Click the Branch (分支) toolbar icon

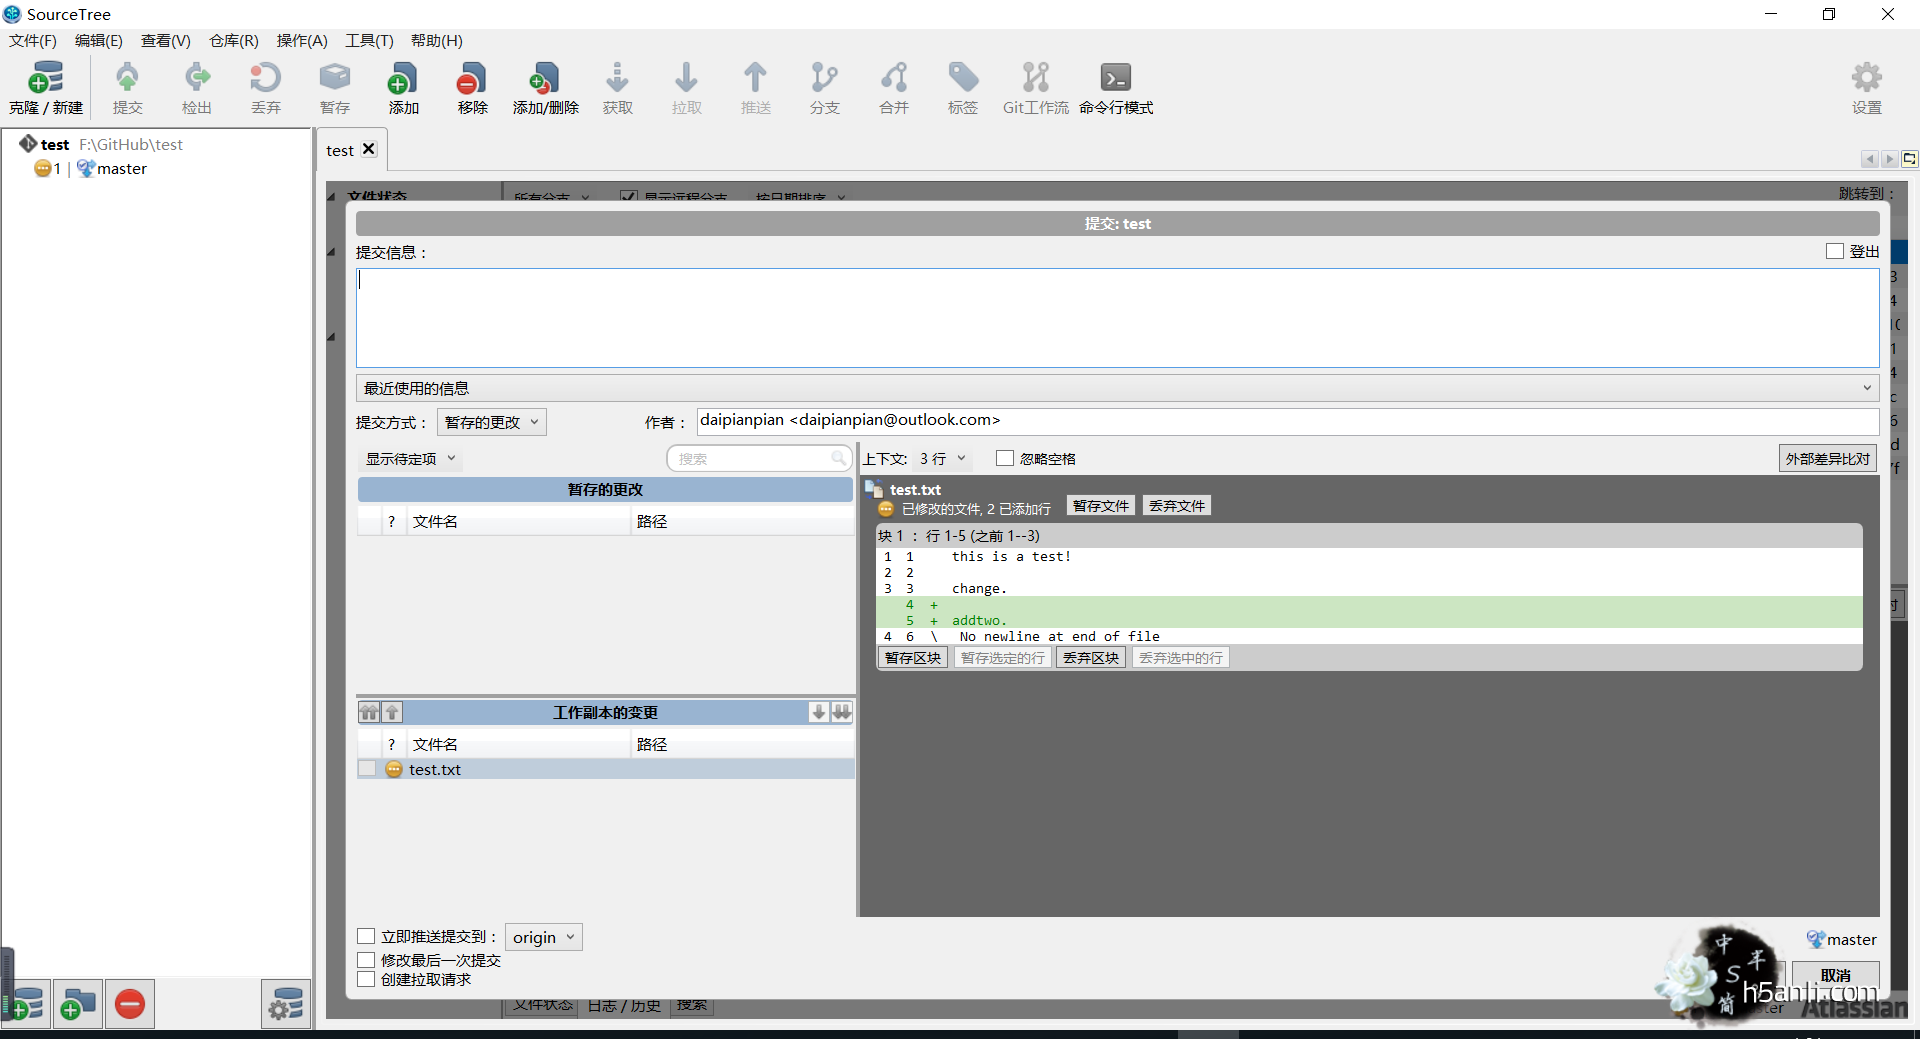[x=824, y=88]
